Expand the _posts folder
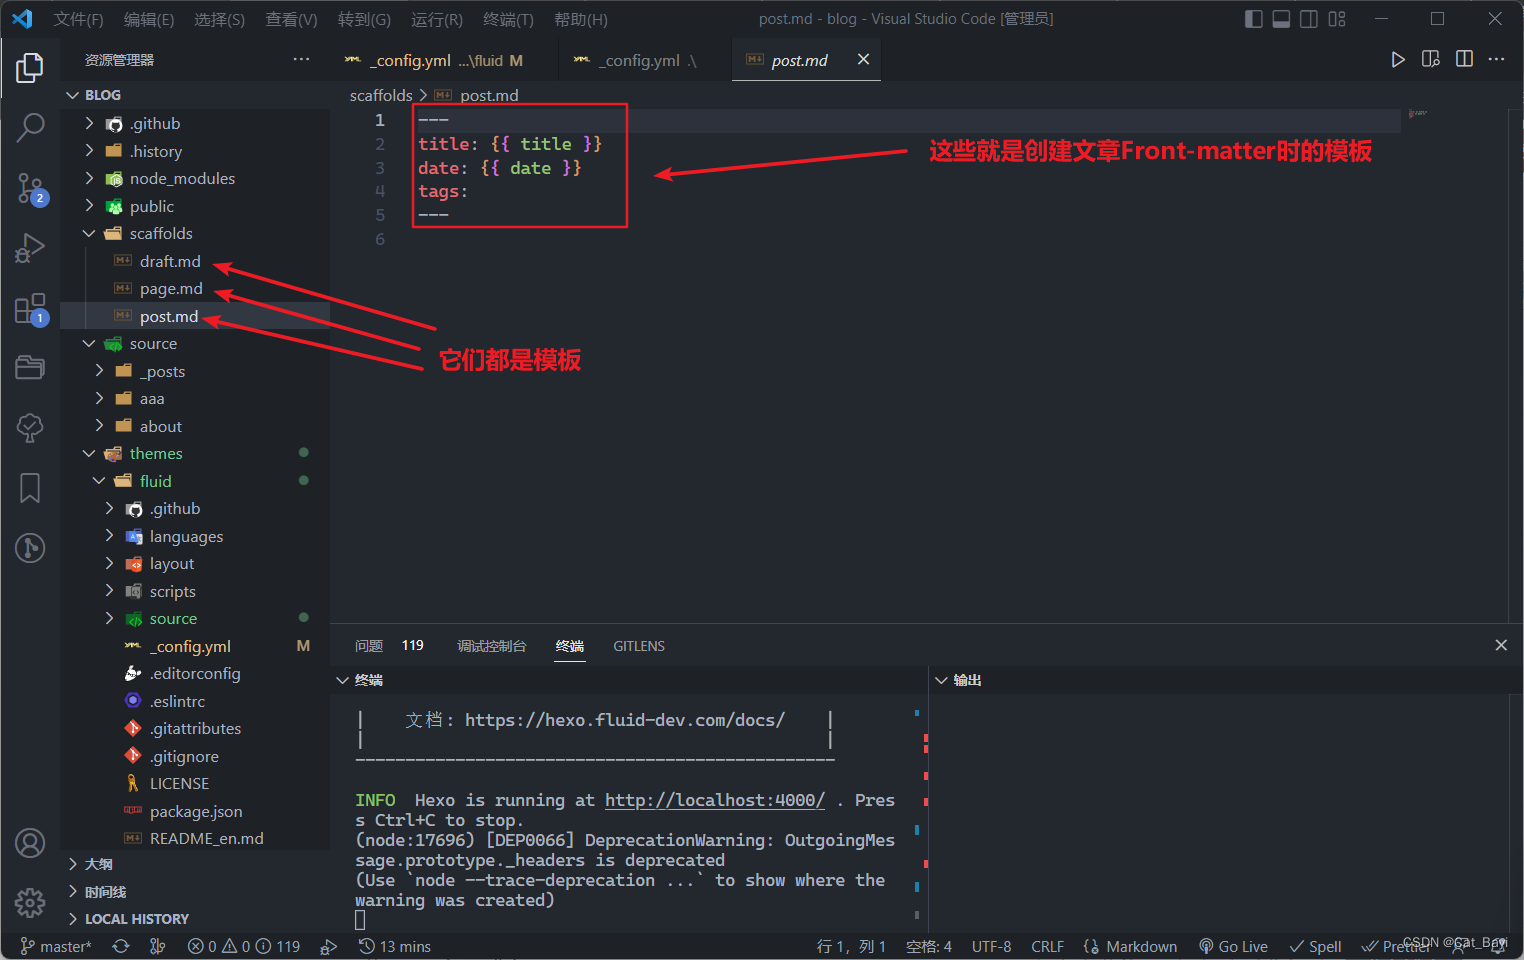The image size is (1524, 960). (x=195, y=371)
